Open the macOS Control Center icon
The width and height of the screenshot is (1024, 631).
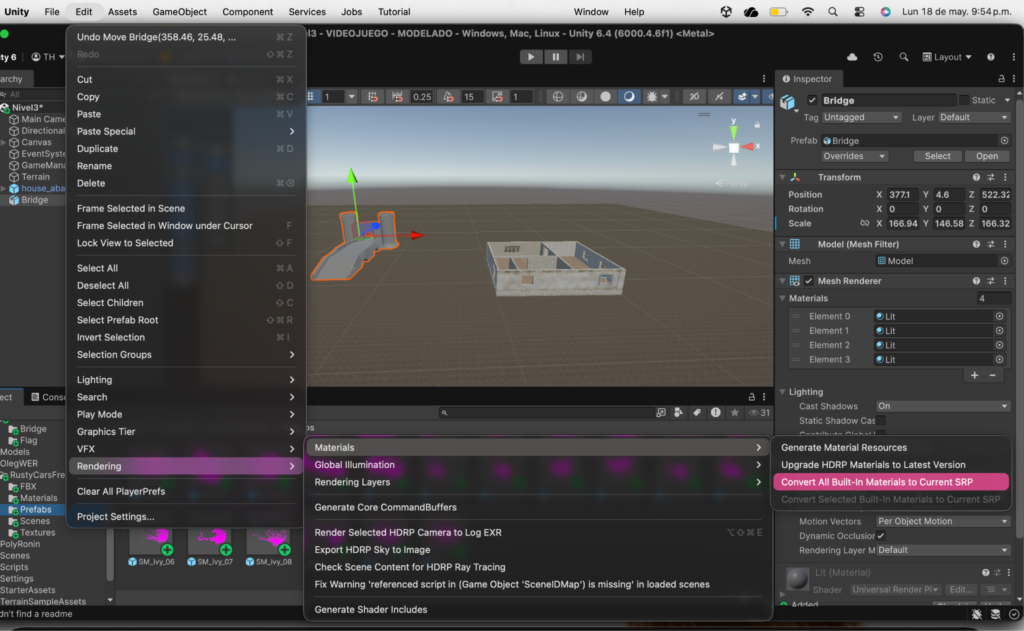[x=859, y=12]
